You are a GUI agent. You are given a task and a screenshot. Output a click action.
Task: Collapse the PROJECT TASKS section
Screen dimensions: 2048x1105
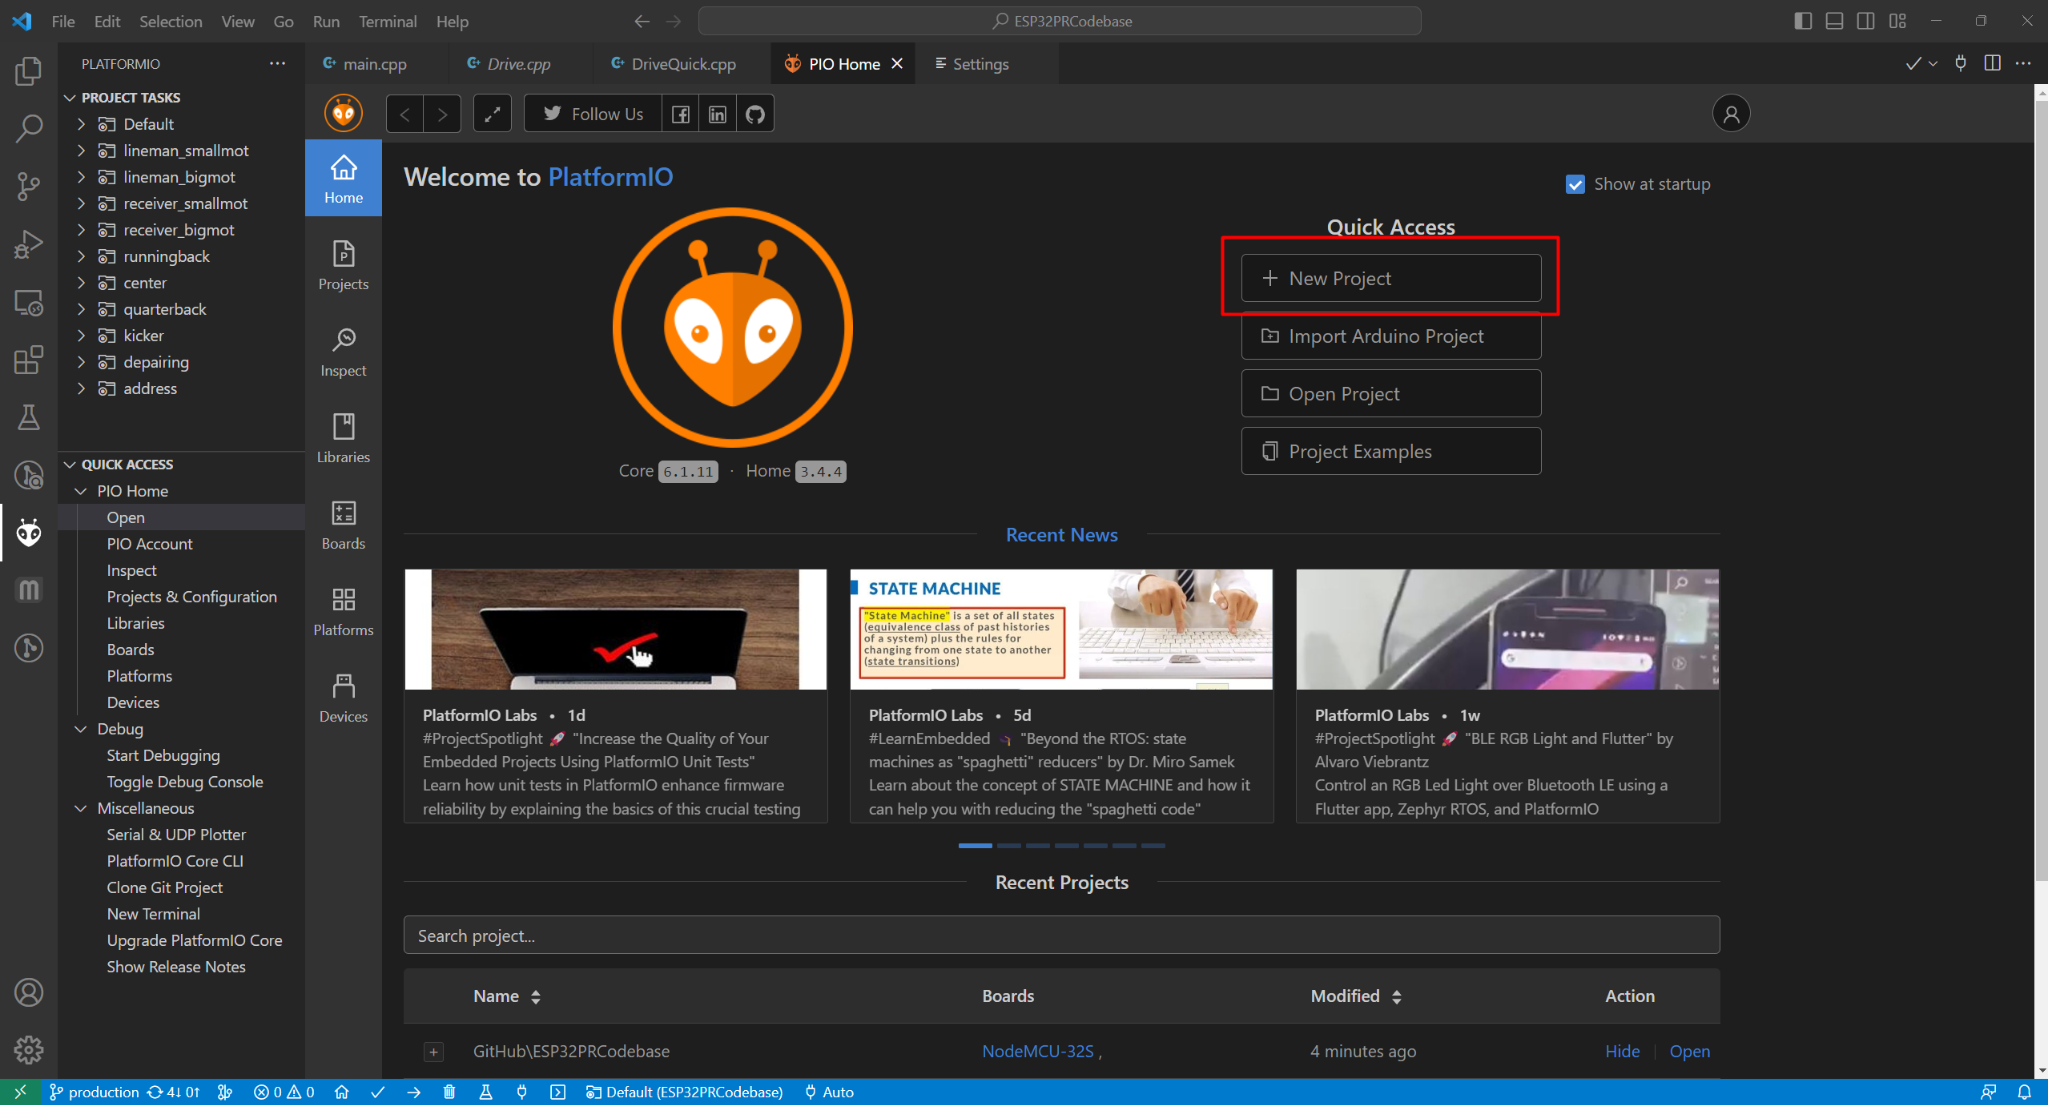coord(70,98)
